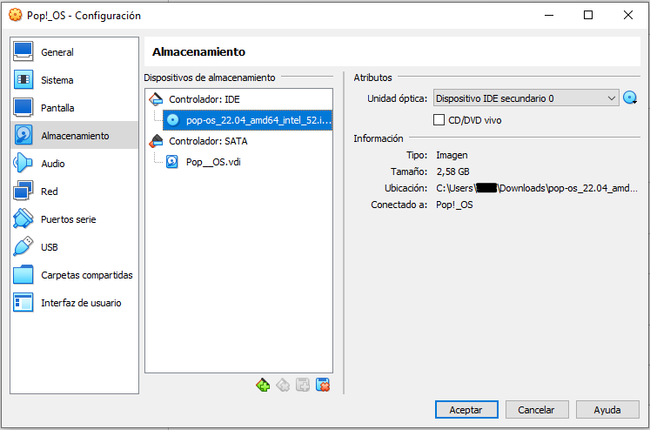Click the remove controller icon below tree
This screenshot has width=650, height=430.
[283, 385]
